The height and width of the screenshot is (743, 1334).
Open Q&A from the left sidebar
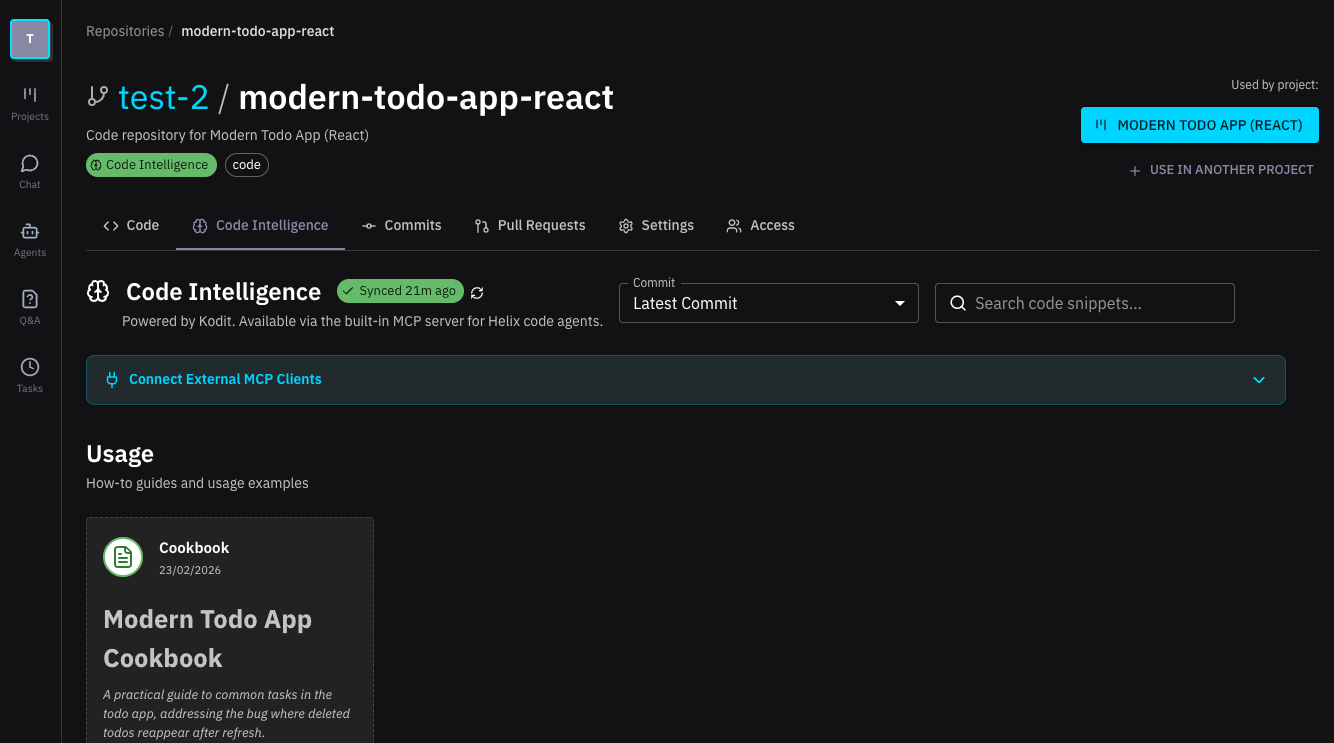click(x=29, y=306)
